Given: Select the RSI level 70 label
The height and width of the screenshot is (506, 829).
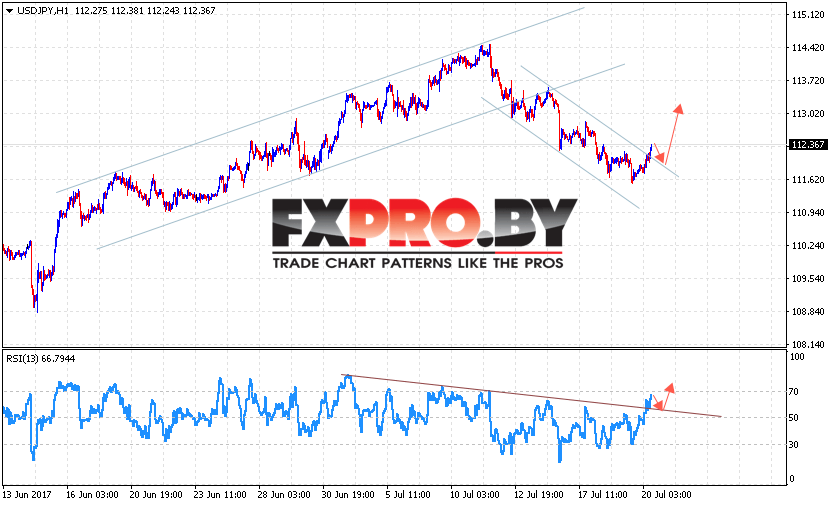Looking at the screenshot, I should [794, 392].
